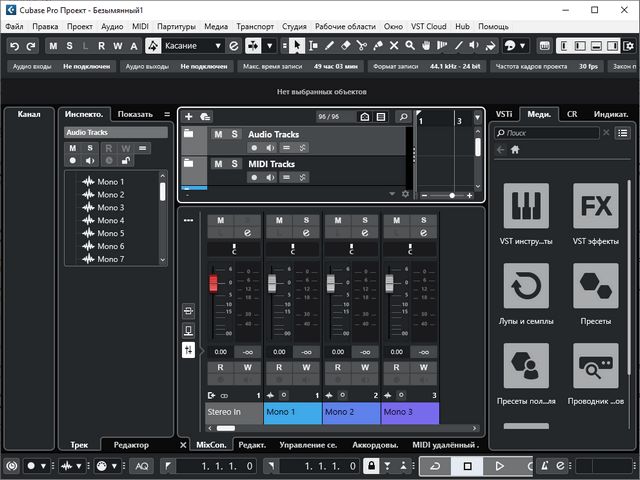640x480 pixels.
Task: Solo the MIDI Tracks folder
Action: [x=234, y=164]
